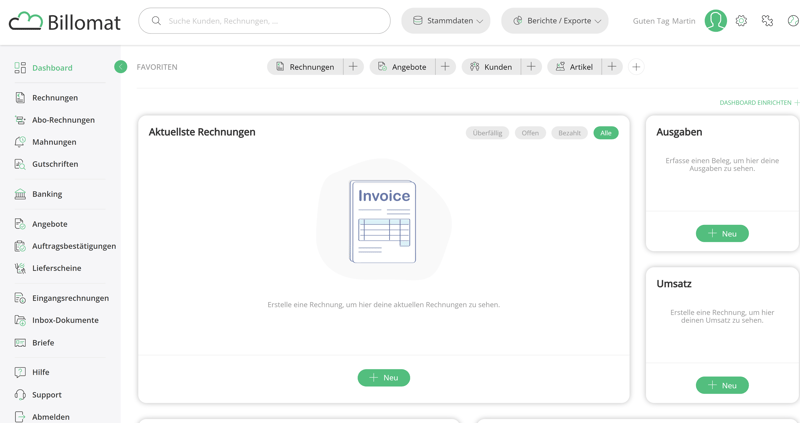Open Mahnungen via its sidebar icon

coord(20,142)
